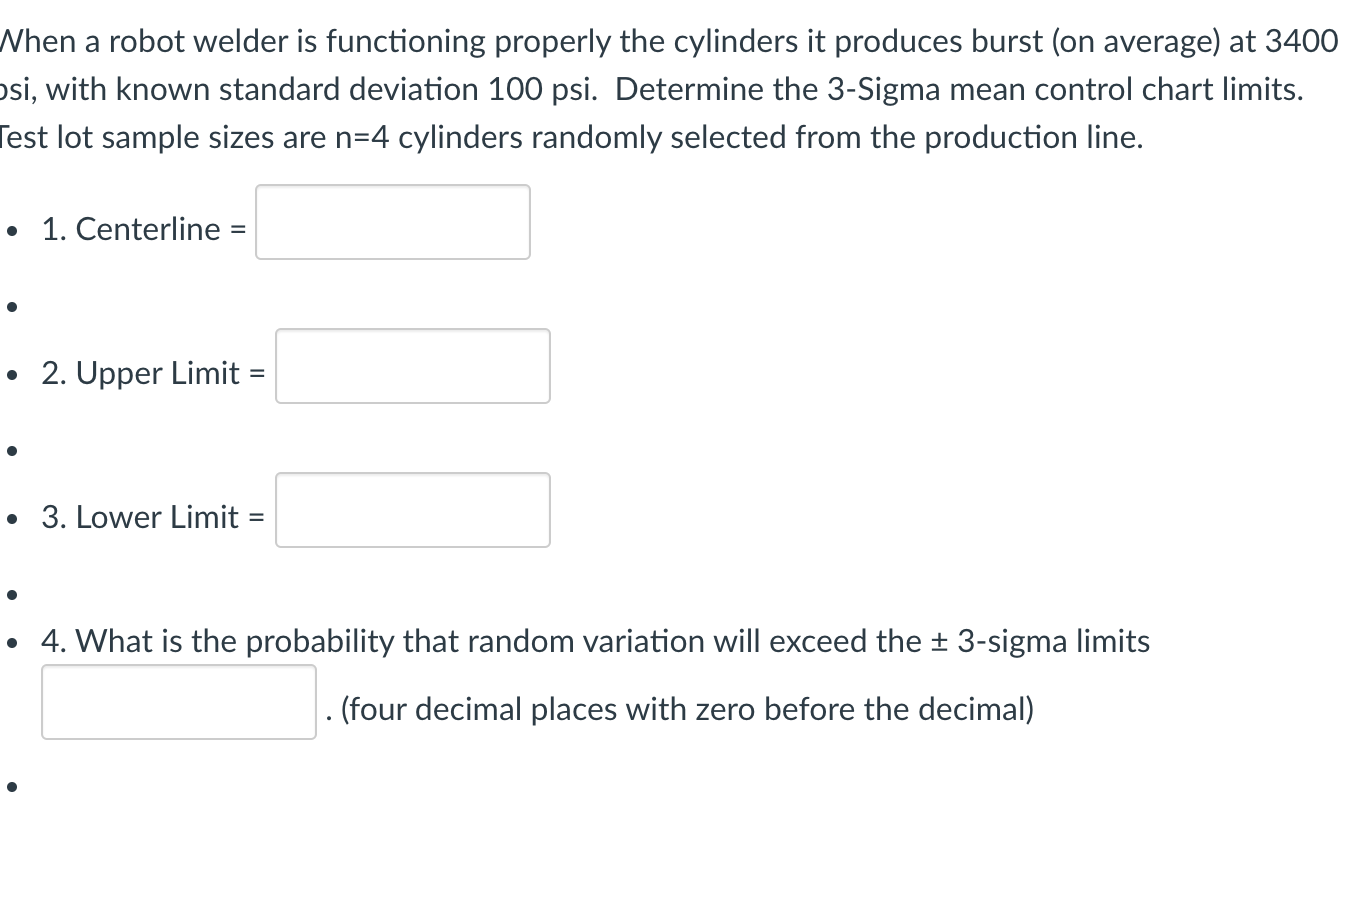The width and height of the screenshot is (1372, 911).
Task: Click the bullet before question 4
Action: point(11,643)
